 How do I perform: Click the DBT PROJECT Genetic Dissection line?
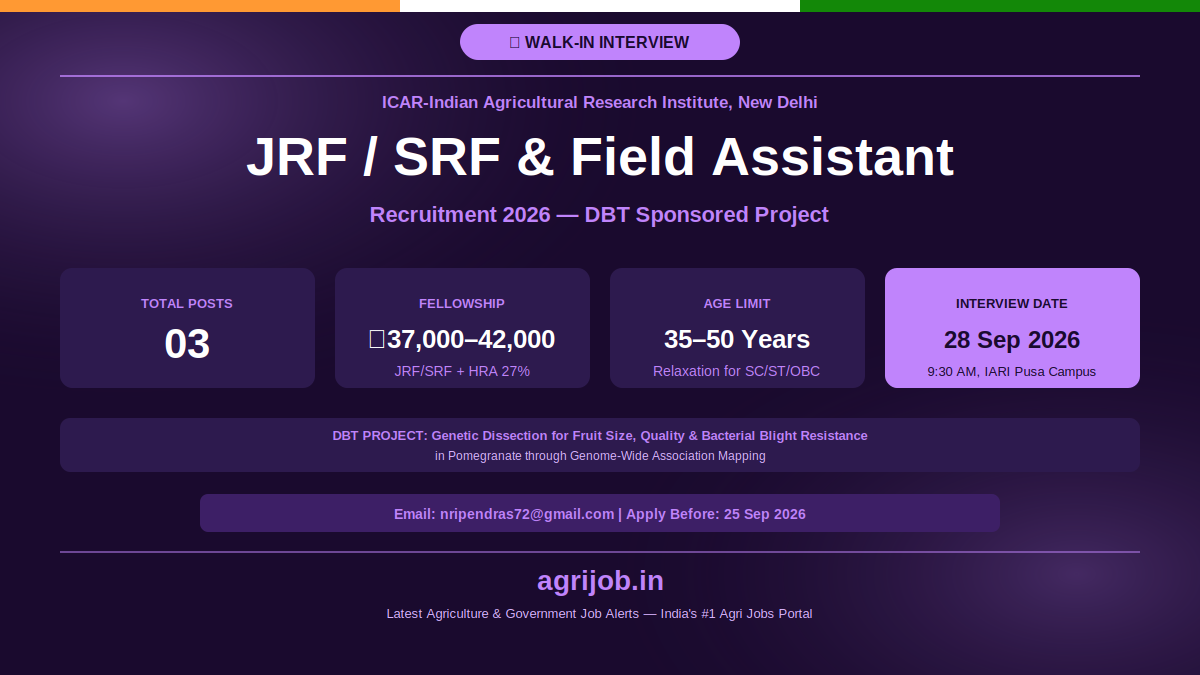click(600, 436)
